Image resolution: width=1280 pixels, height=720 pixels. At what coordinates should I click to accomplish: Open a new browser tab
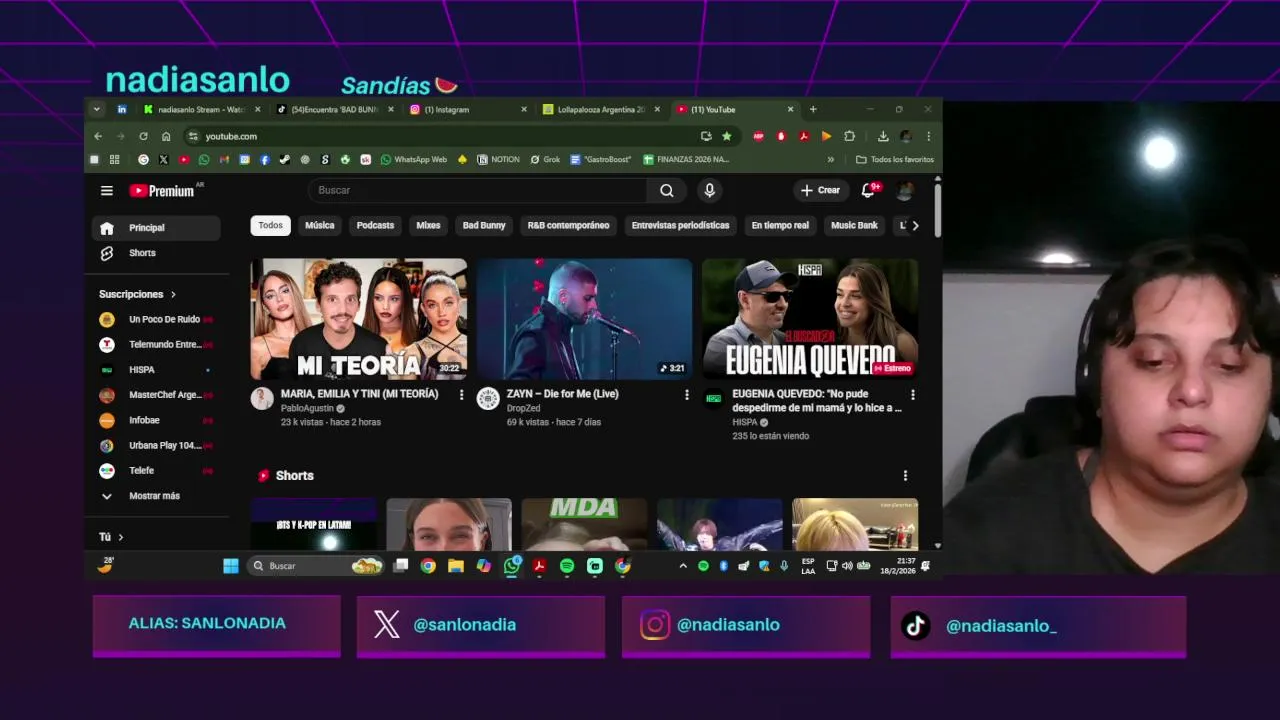click(x=813, y=109)
